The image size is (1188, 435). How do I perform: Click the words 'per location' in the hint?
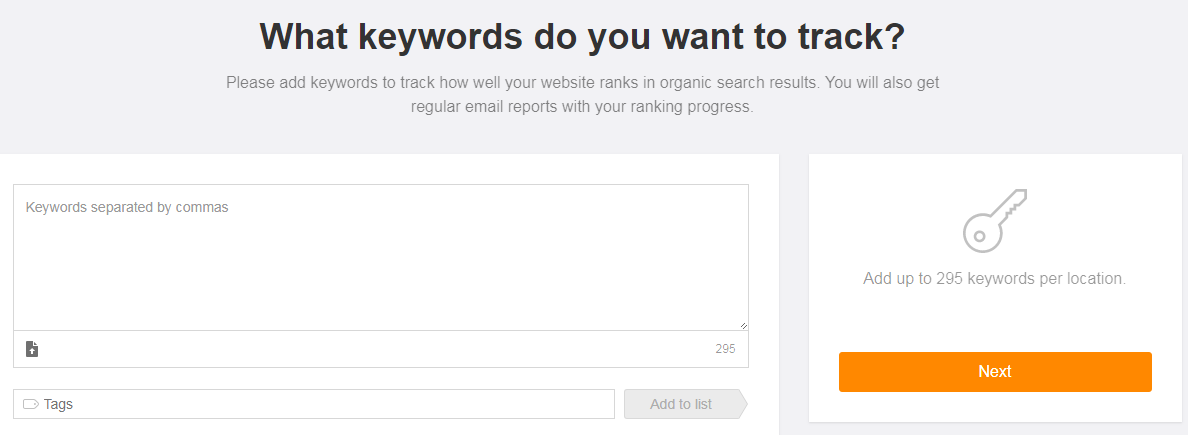point(1083,278)
